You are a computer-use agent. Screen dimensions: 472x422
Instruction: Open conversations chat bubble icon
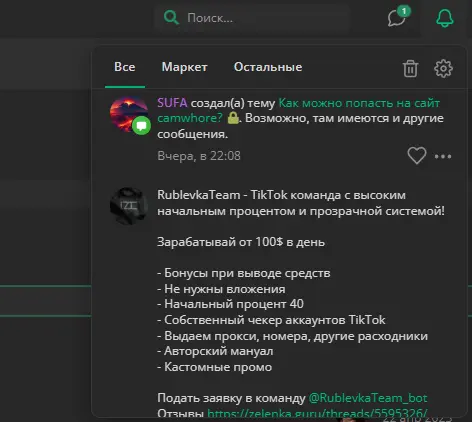[398, 17]
